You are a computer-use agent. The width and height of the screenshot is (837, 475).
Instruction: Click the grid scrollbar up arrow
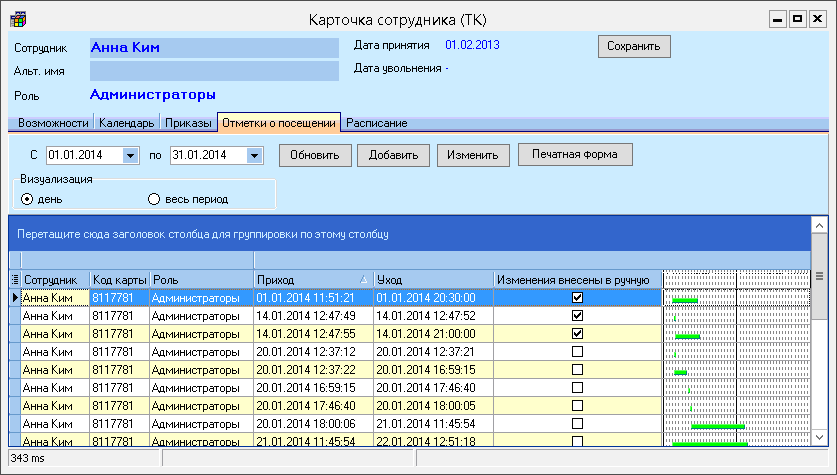(x=819, y=225)
